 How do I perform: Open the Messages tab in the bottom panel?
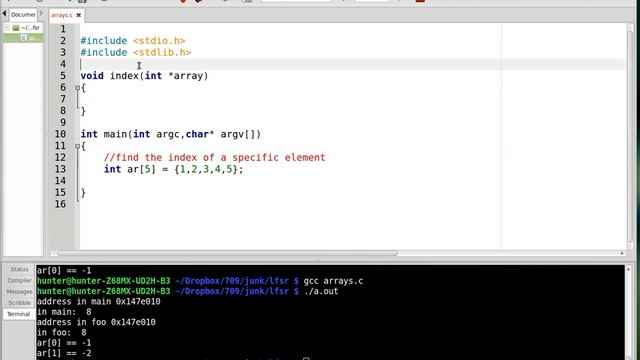click(19, 291)
